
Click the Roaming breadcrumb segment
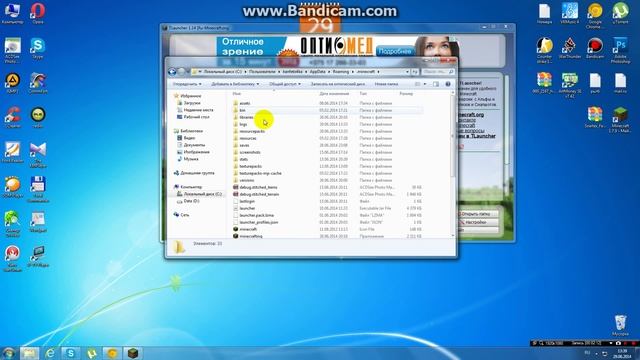[x=341, y=71]
